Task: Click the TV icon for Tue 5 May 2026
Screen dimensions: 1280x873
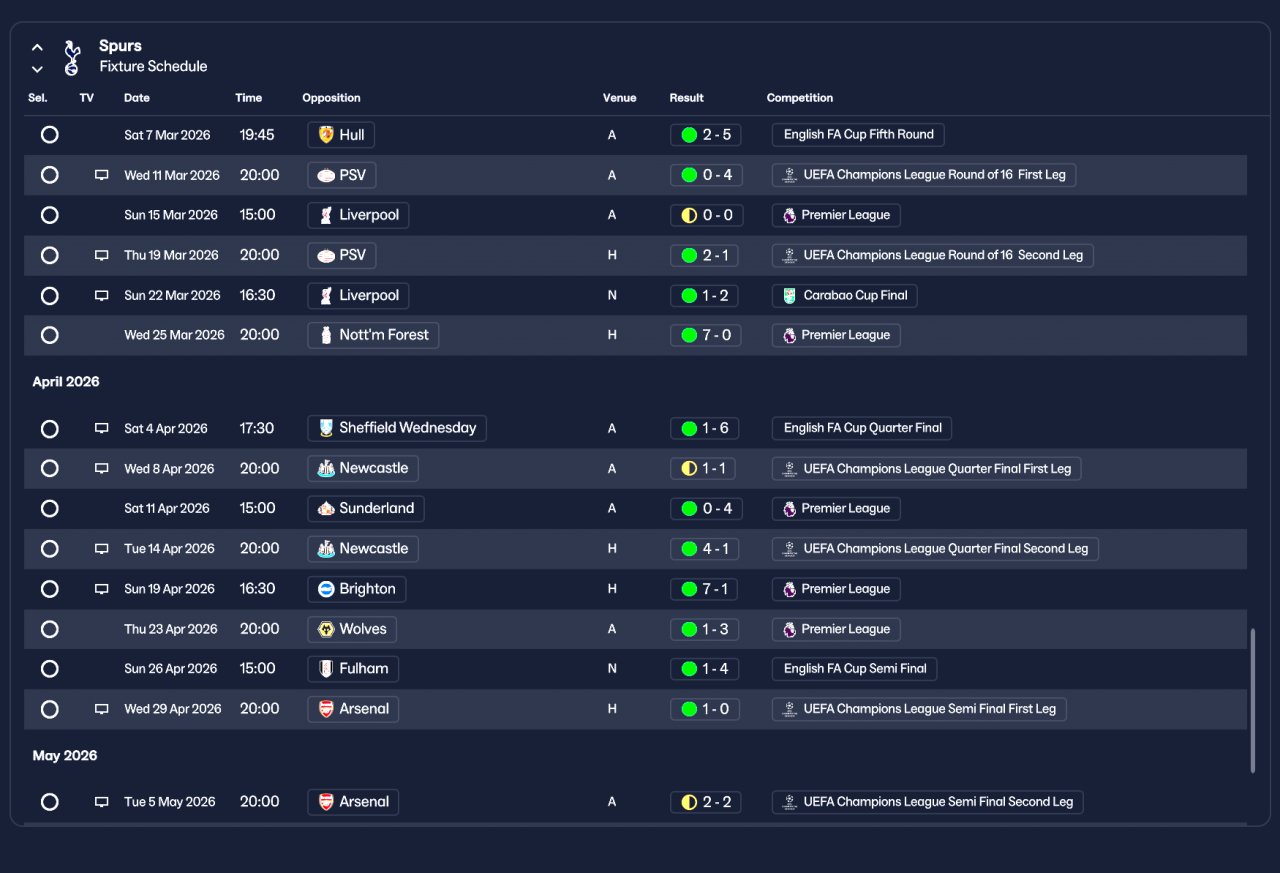Action: 101,802
